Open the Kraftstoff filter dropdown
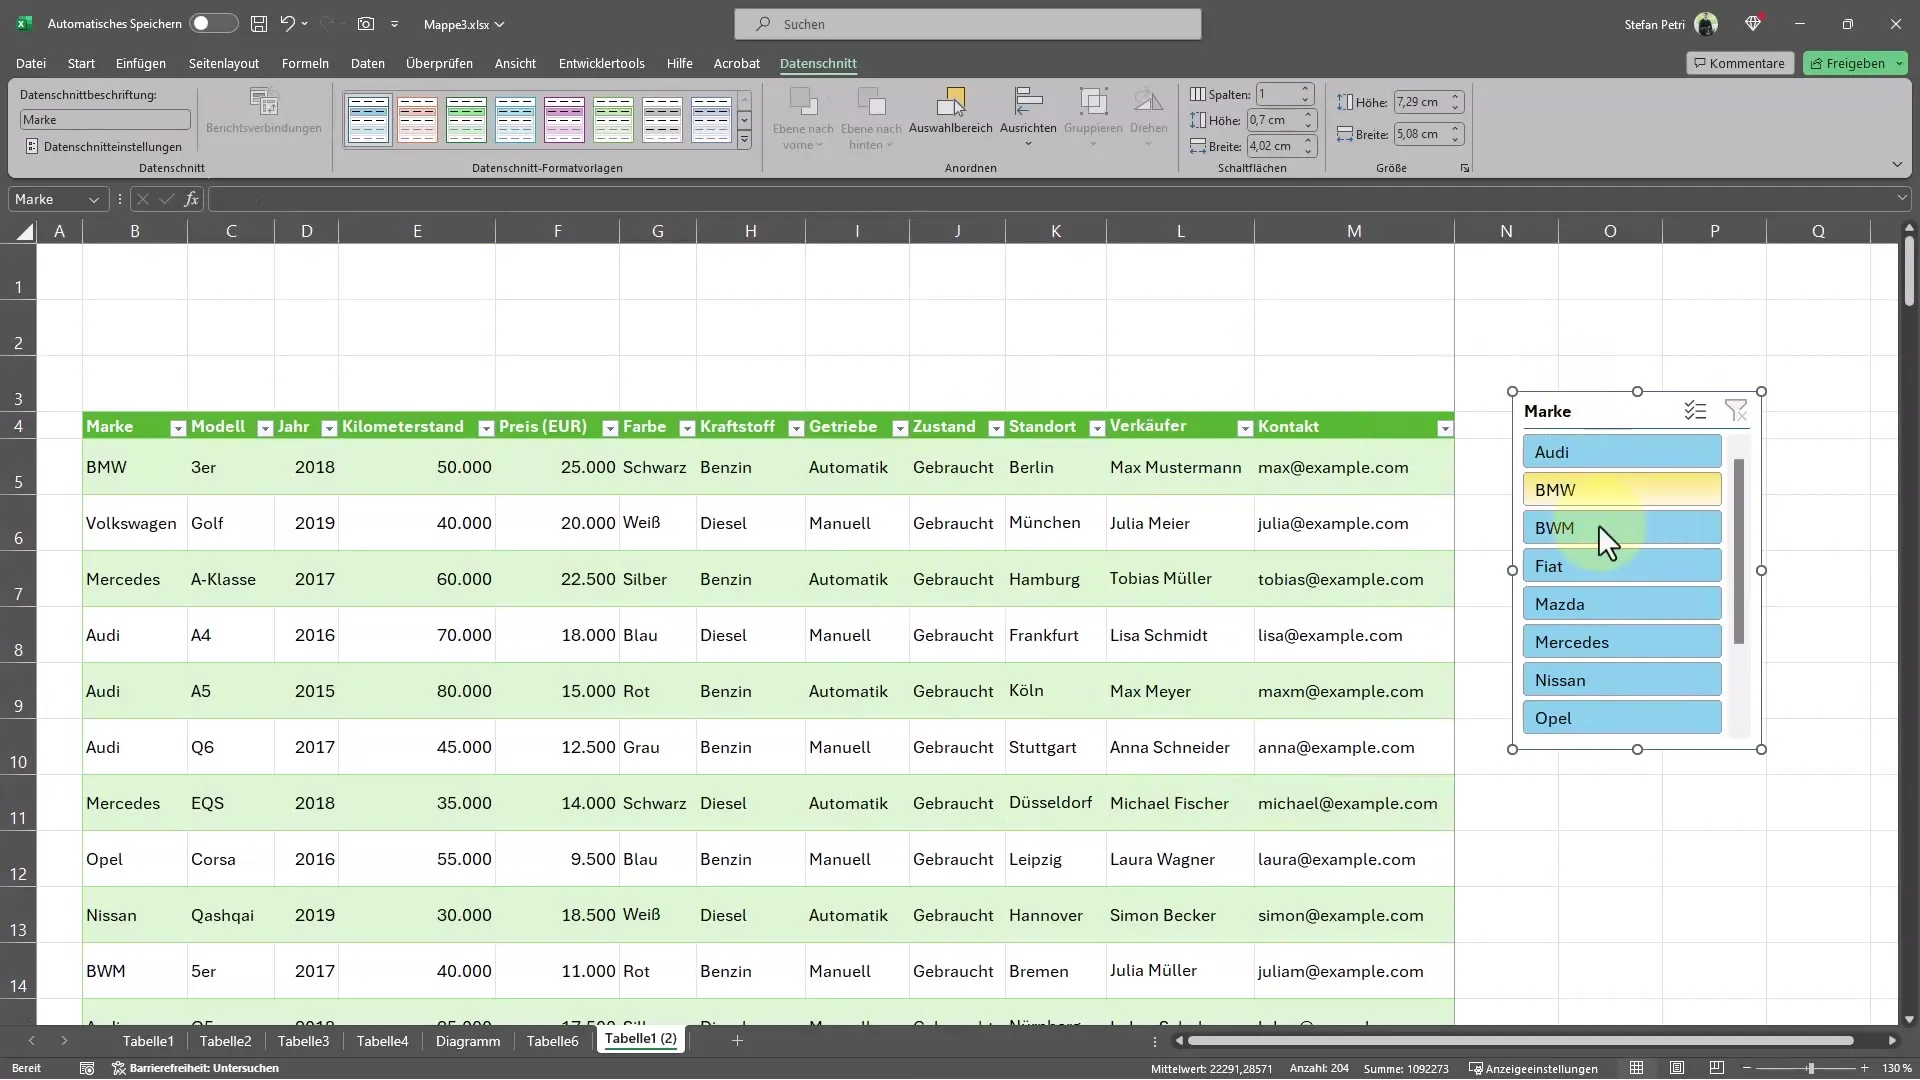1920x1080 pixels. 796,428
